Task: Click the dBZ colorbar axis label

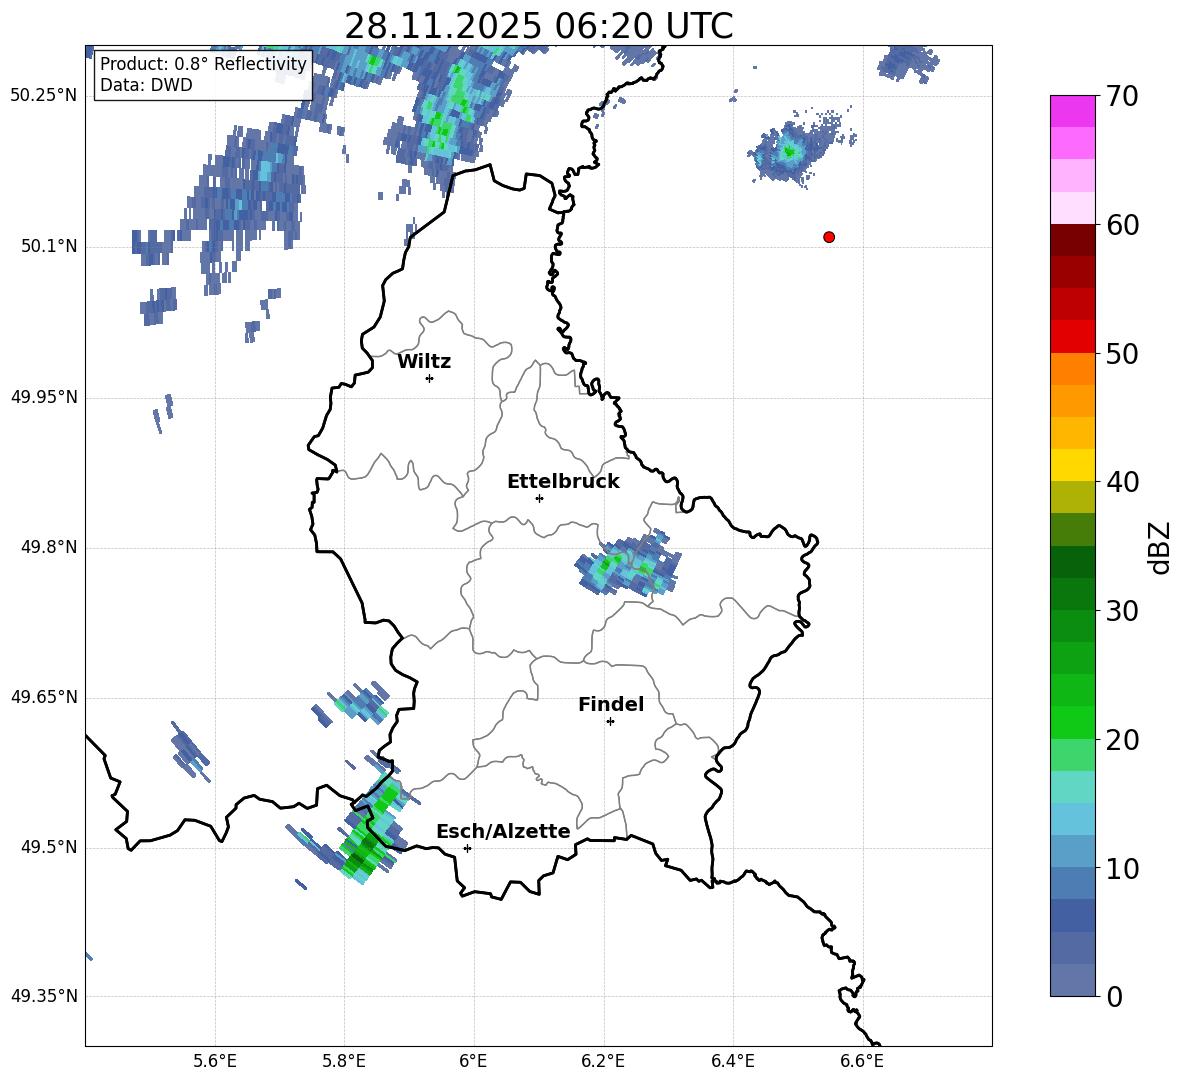Action: tap(1161, 548)
